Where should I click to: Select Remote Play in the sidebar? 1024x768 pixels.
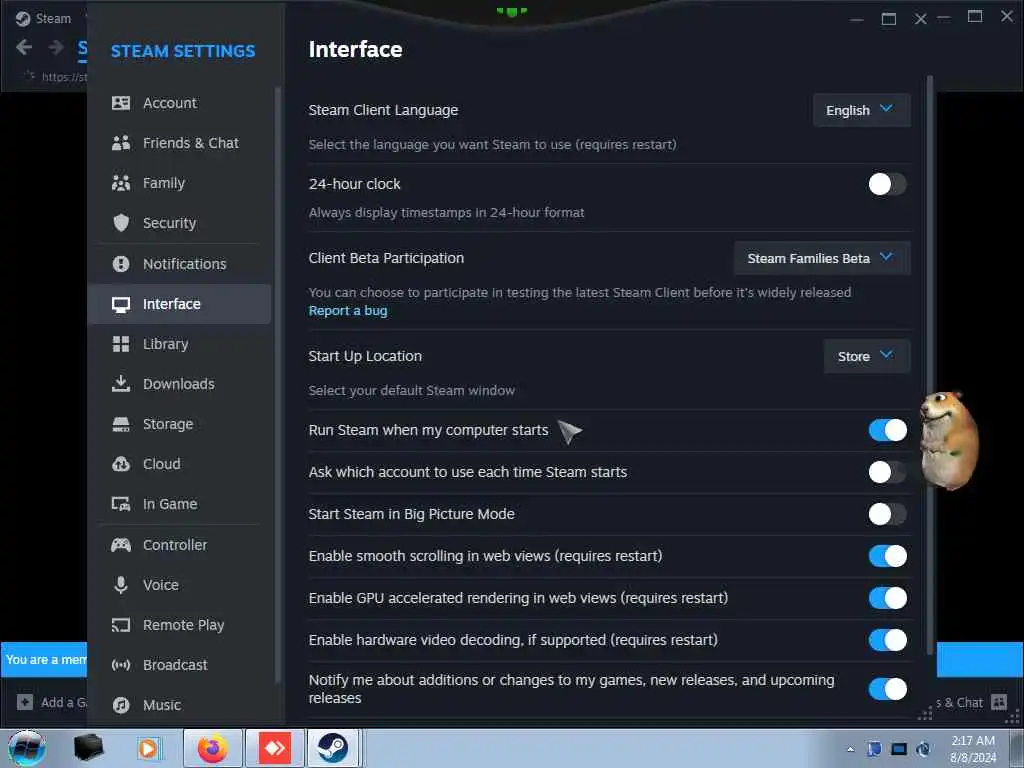[180, 625]
